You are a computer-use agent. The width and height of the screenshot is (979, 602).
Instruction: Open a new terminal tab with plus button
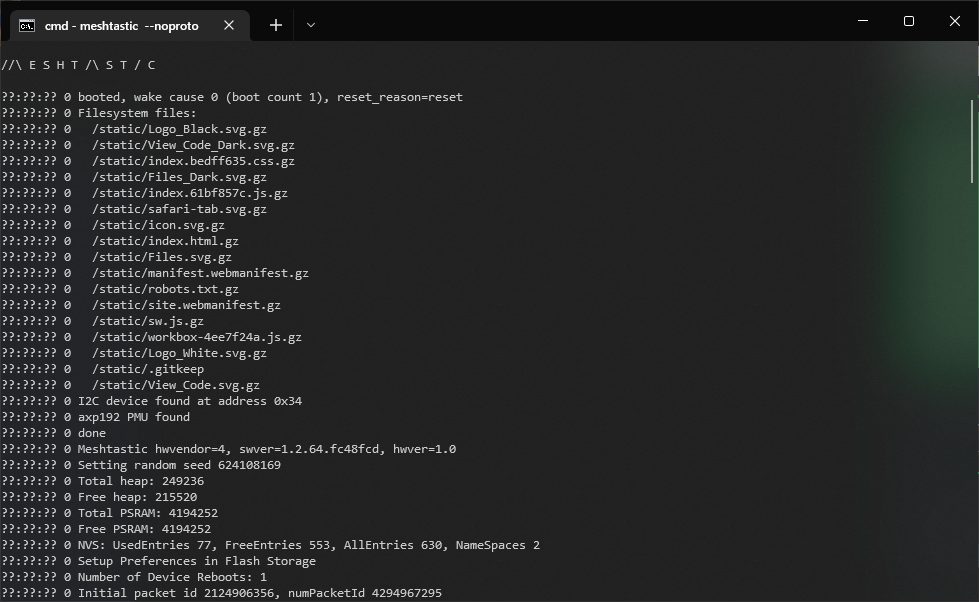276,25
